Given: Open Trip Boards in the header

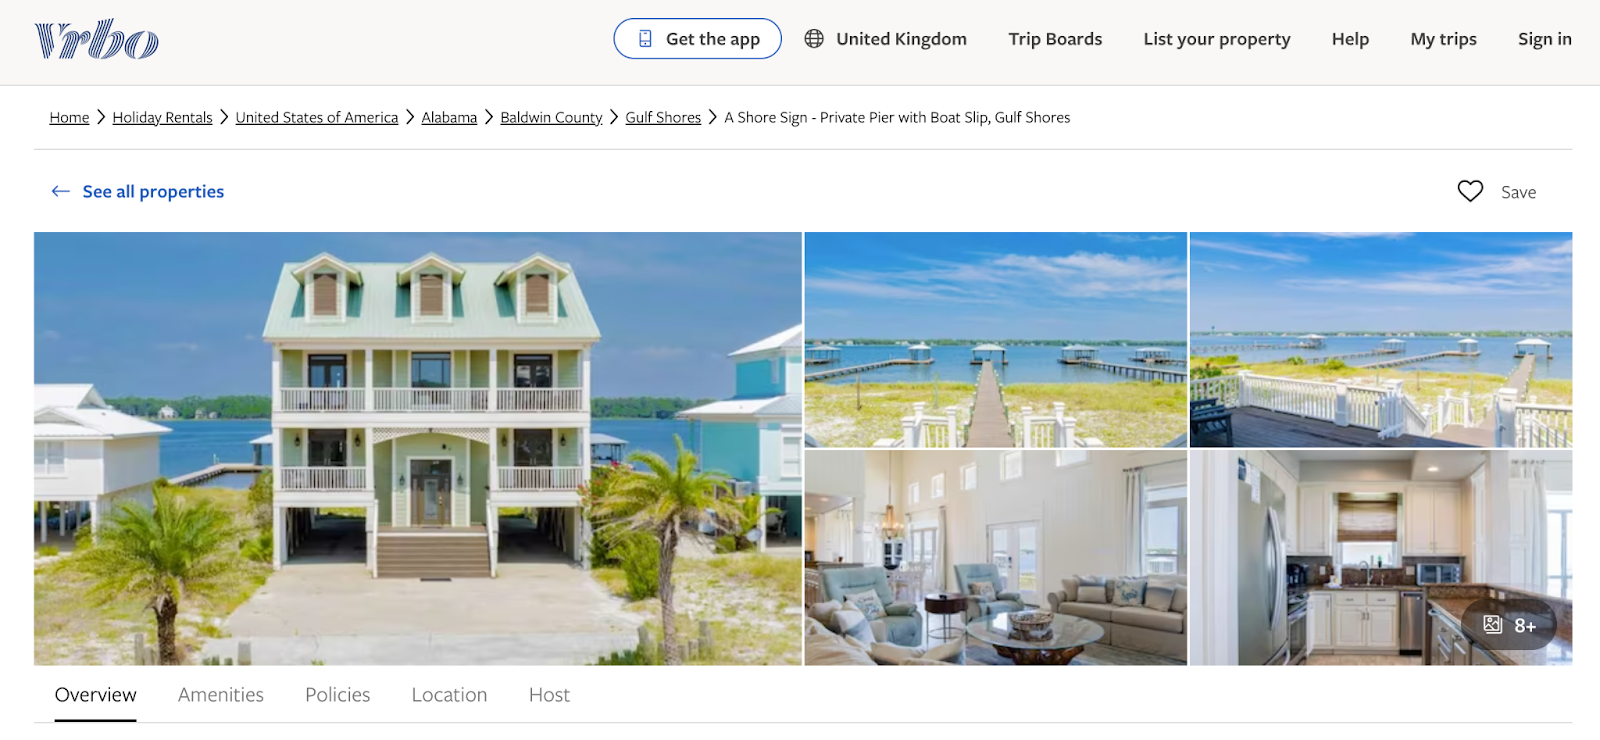Looking at the screenshot, I should coord(1055,39).
